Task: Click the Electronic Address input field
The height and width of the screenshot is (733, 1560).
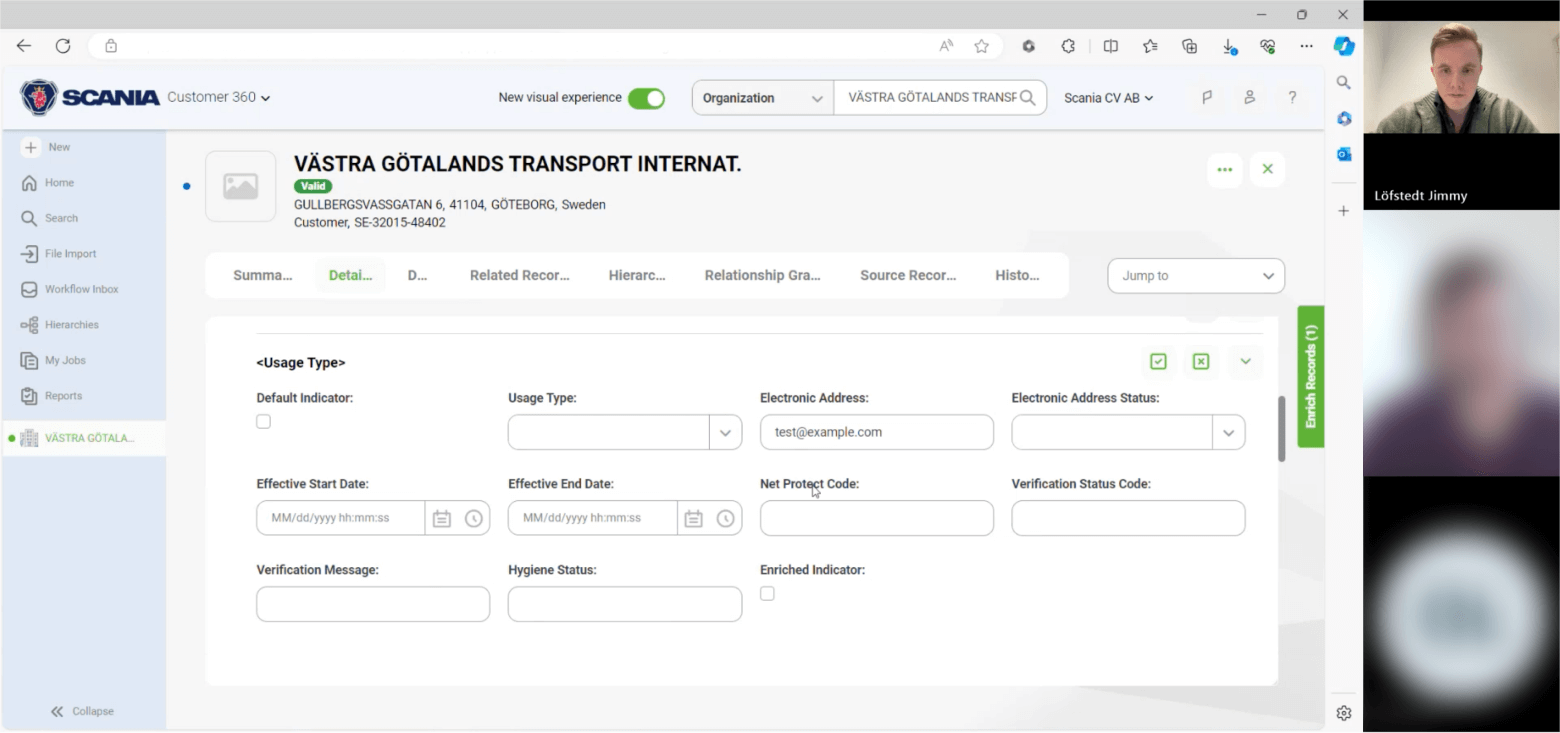Action: (x=877, y=433)
